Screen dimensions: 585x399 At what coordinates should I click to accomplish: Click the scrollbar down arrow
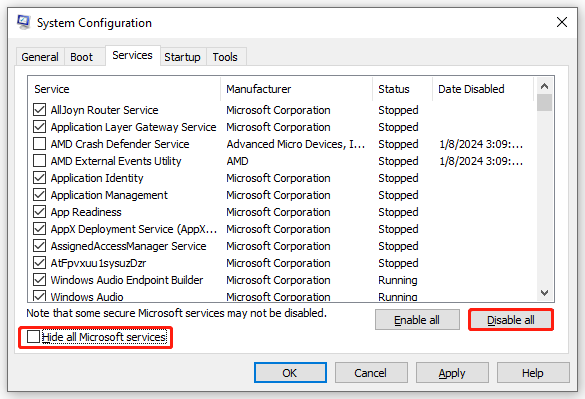point(544,293)
